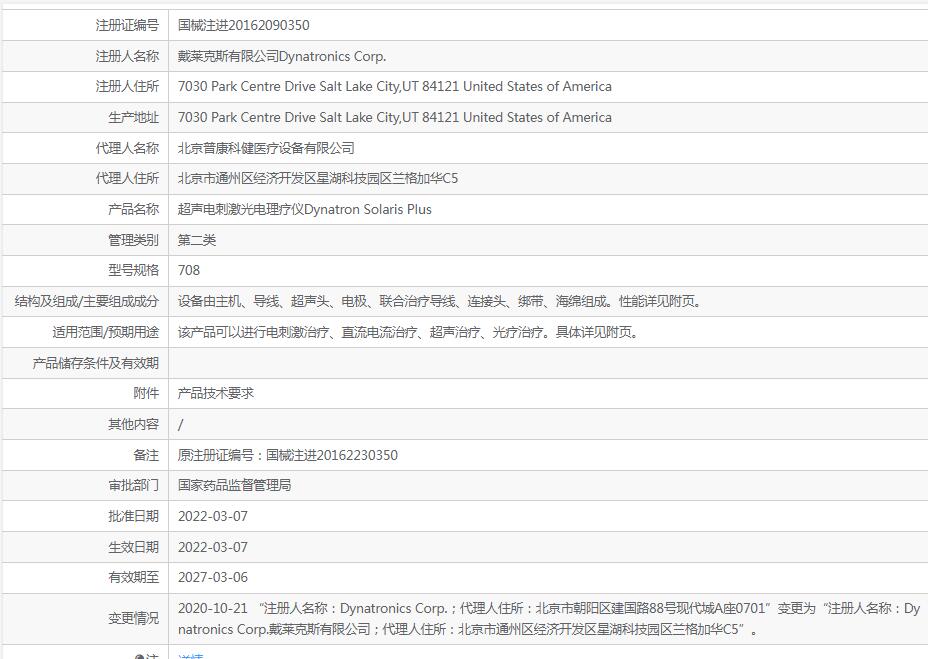The image size is (928, 659).
Task: Select the 有效期至 label
Action: pyautogui.click(x=133, y=577)
